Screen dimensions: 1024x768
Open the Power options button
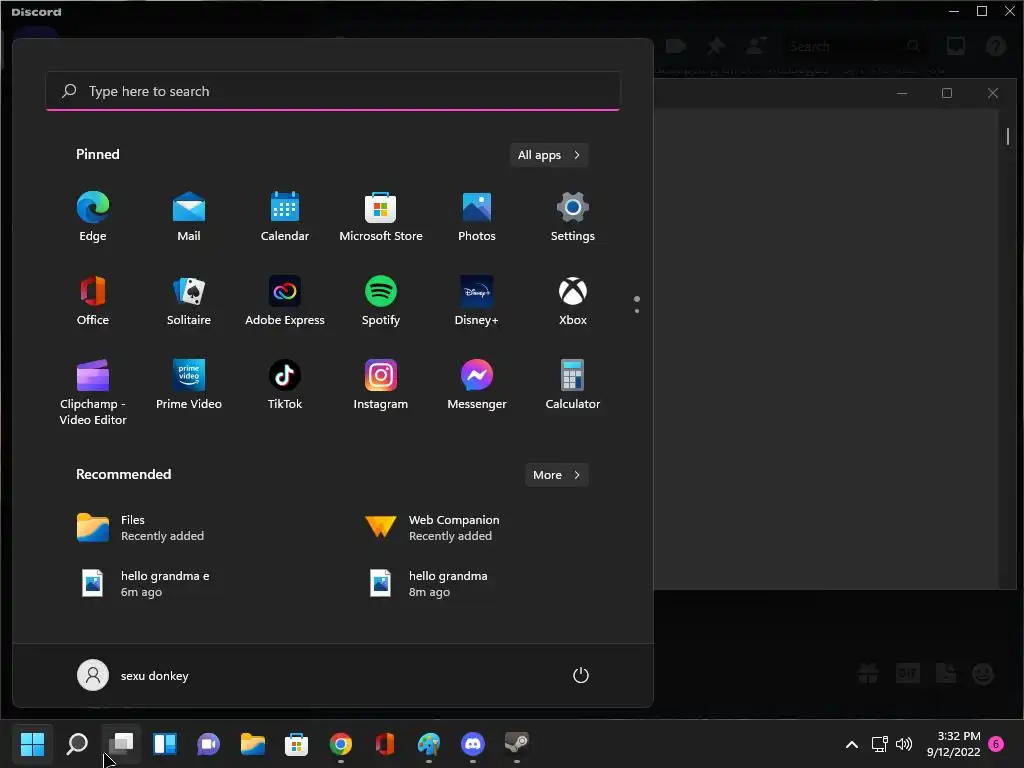(x=581, y=675)
